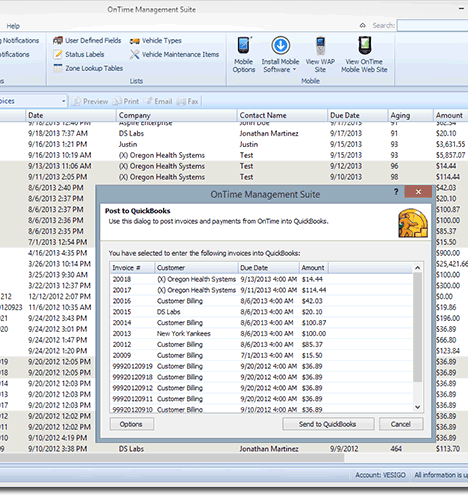Select invoice 99920120912 row
This screenshot has height=496, width=468.
(x=262, y=388)
